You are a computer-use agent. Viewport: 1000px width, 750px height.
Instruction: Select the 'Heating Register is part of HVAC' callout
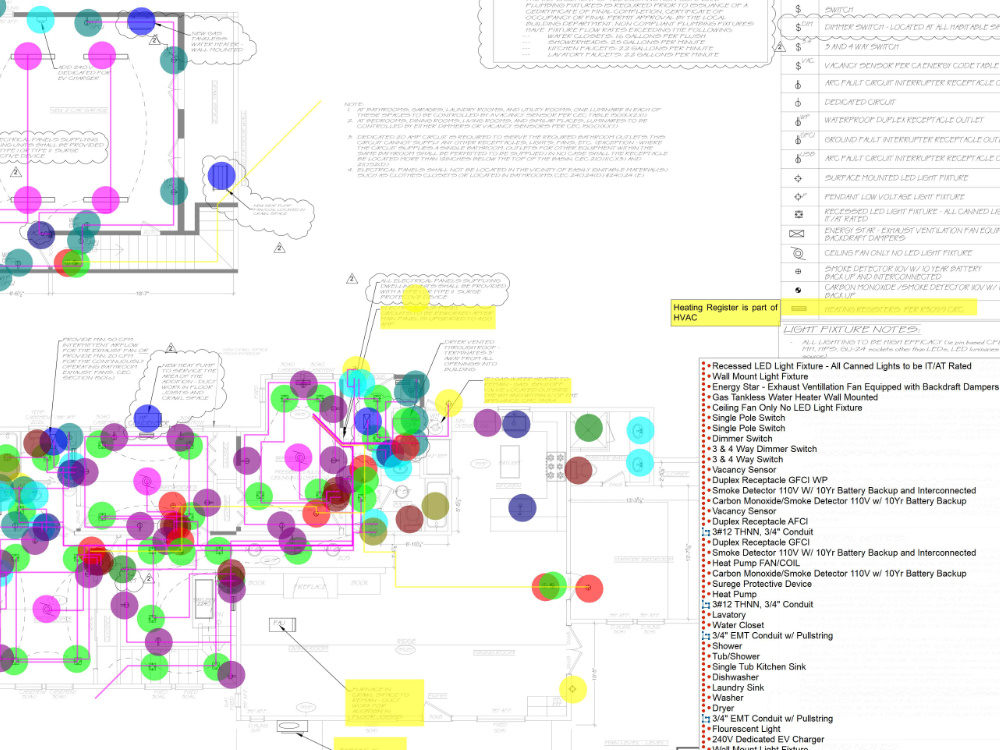725,312
